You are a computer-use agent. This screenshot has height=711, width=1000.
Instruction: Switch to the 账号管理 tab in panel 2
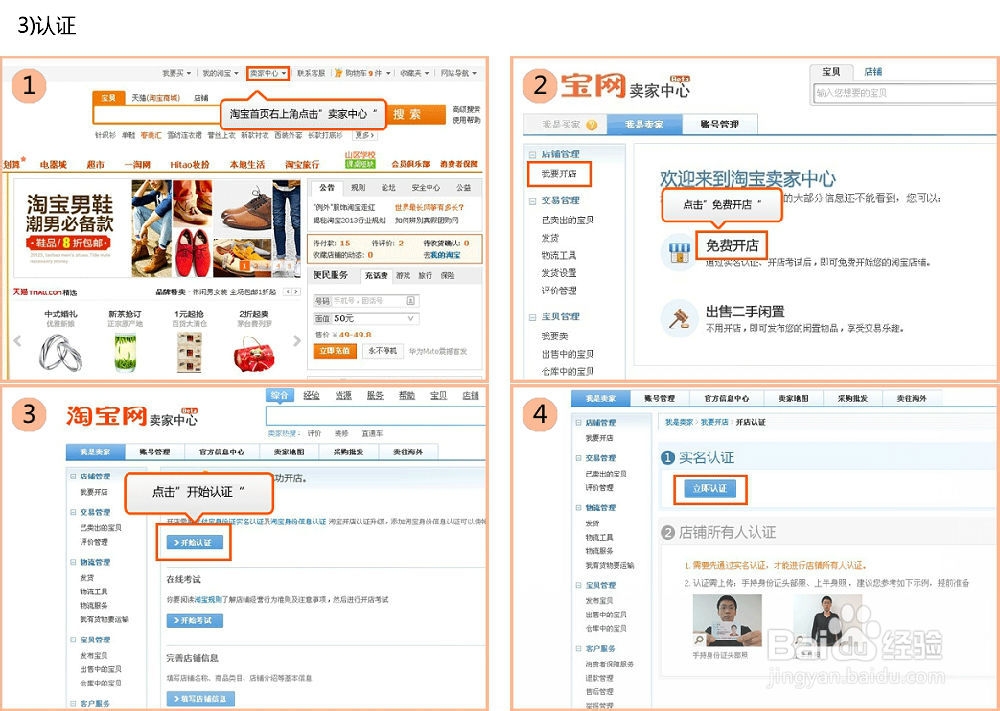point(719,124)
